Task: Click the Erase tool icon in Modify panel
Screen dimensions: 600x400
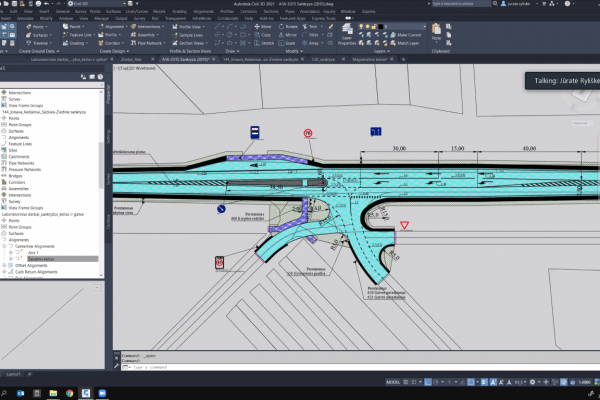Action: [331, 26]
